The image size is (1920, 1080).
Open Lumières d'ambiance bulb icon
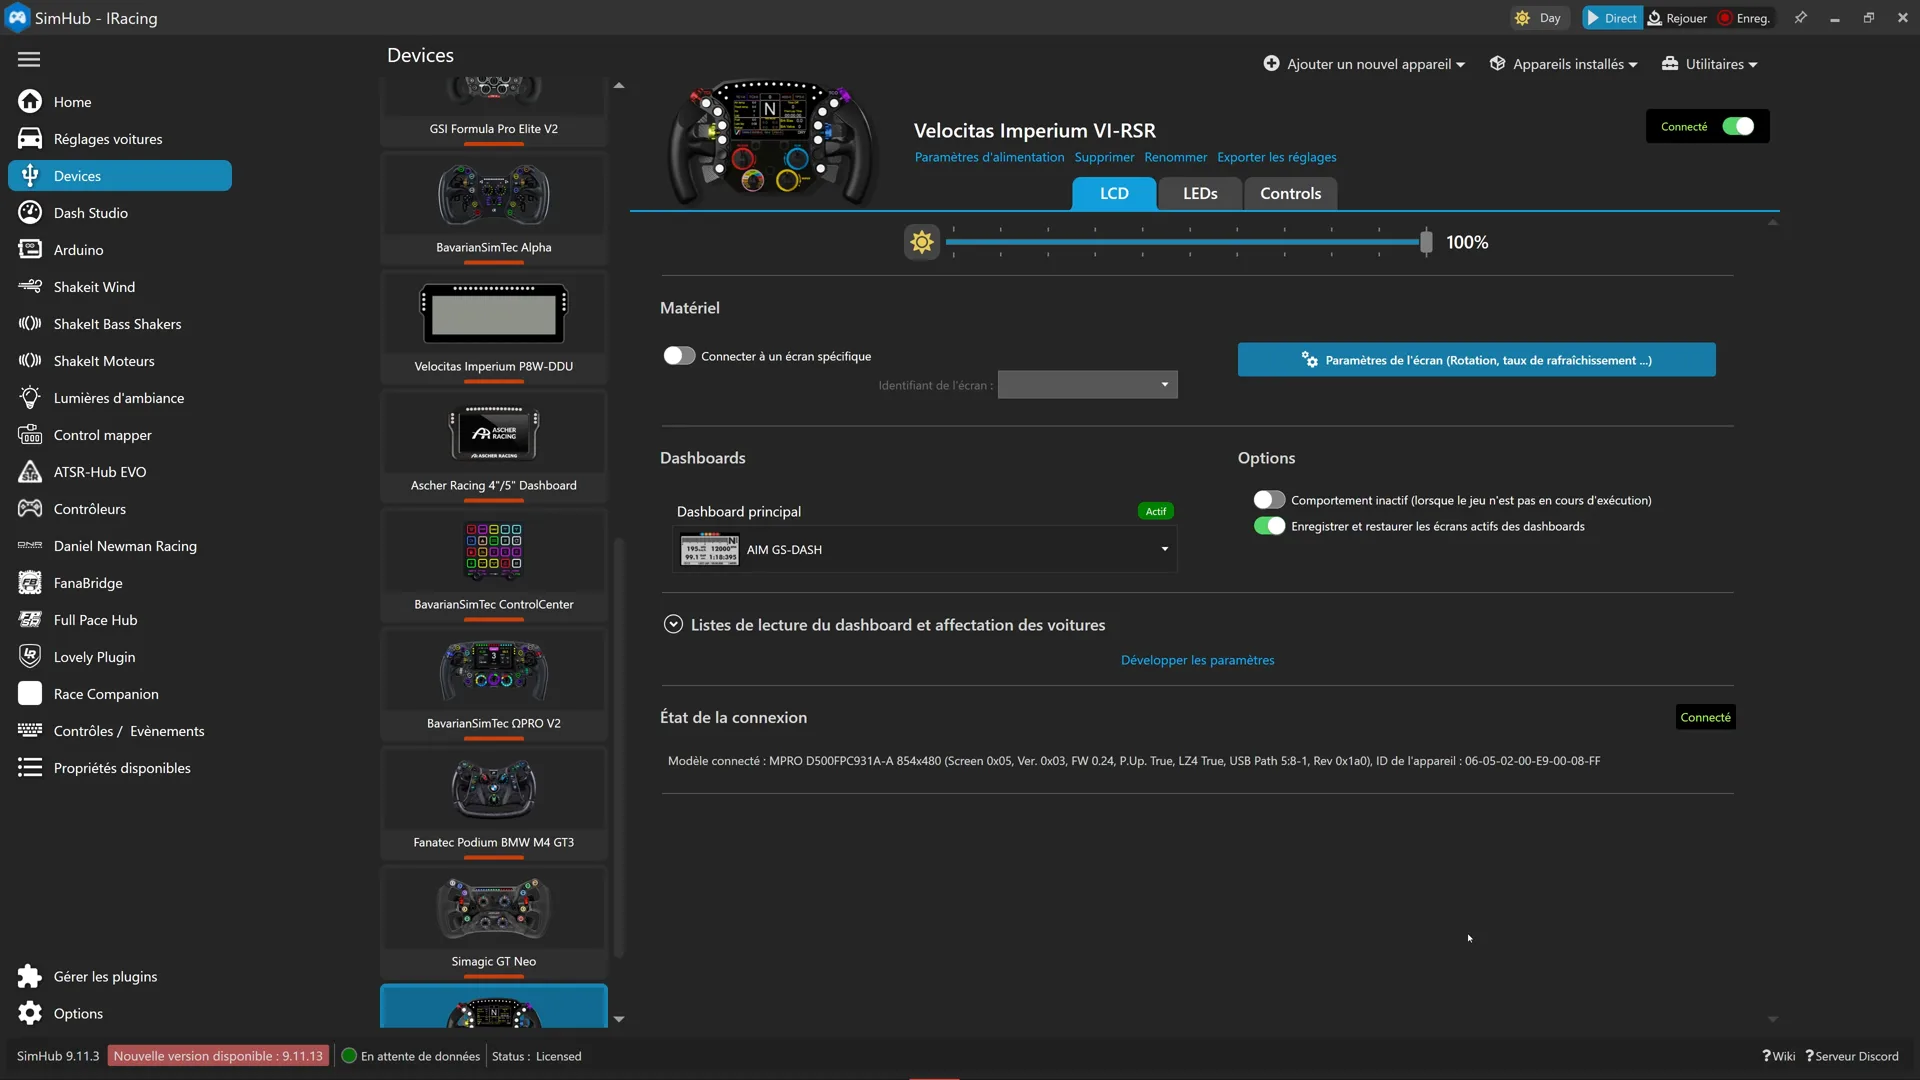pos(30,398)
